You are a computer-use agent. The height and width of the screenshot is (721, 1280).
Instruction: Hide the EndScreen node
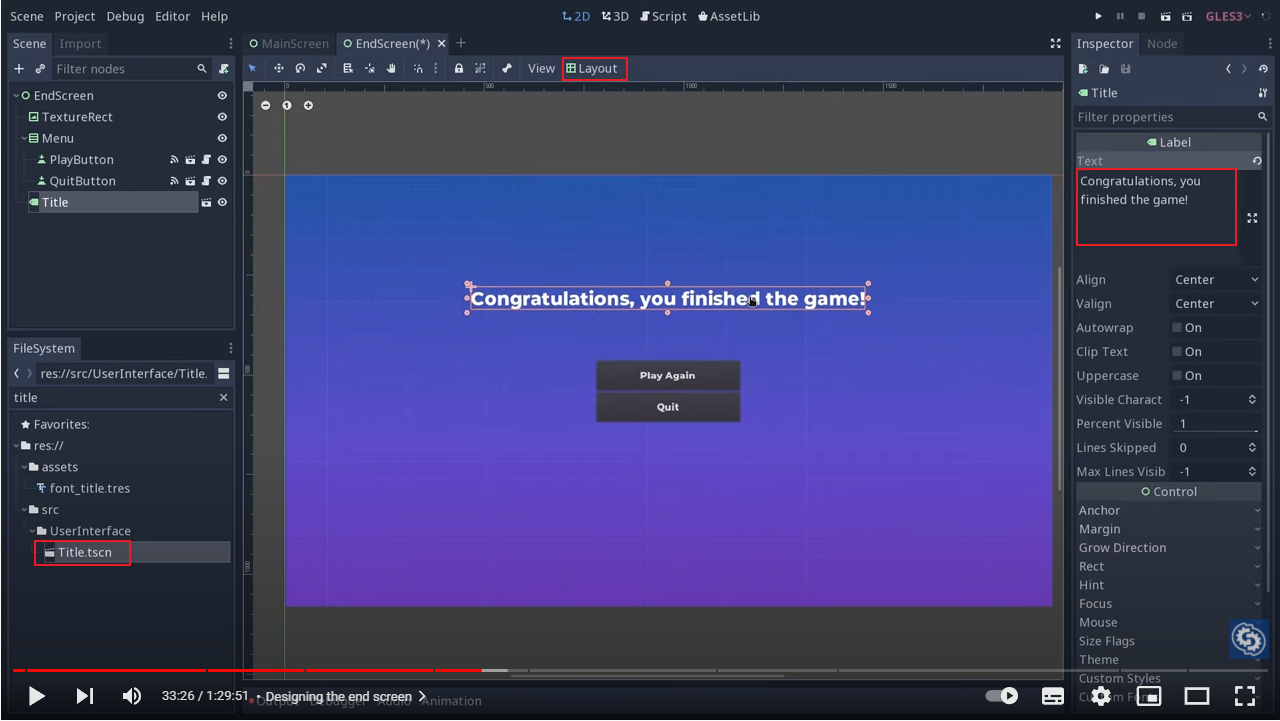[222, 96]
